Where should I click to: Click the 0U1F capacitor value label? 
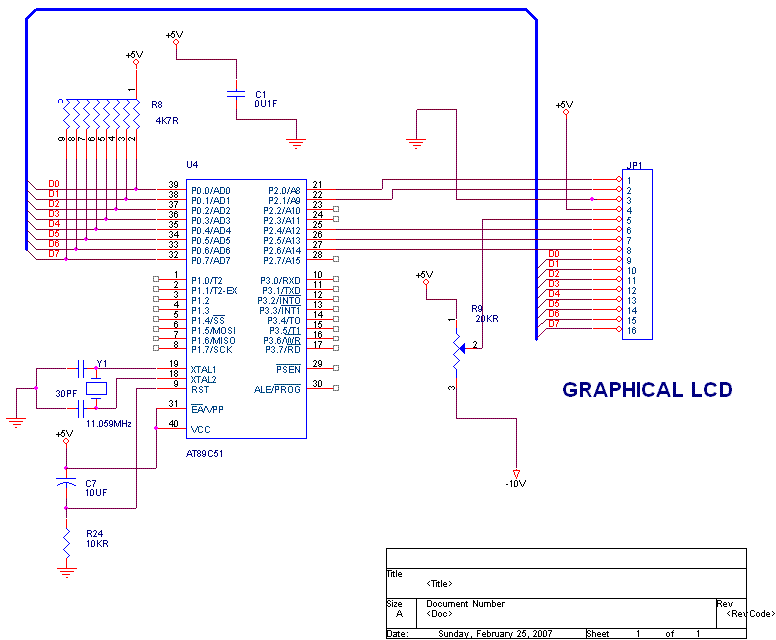click(266, 104)
